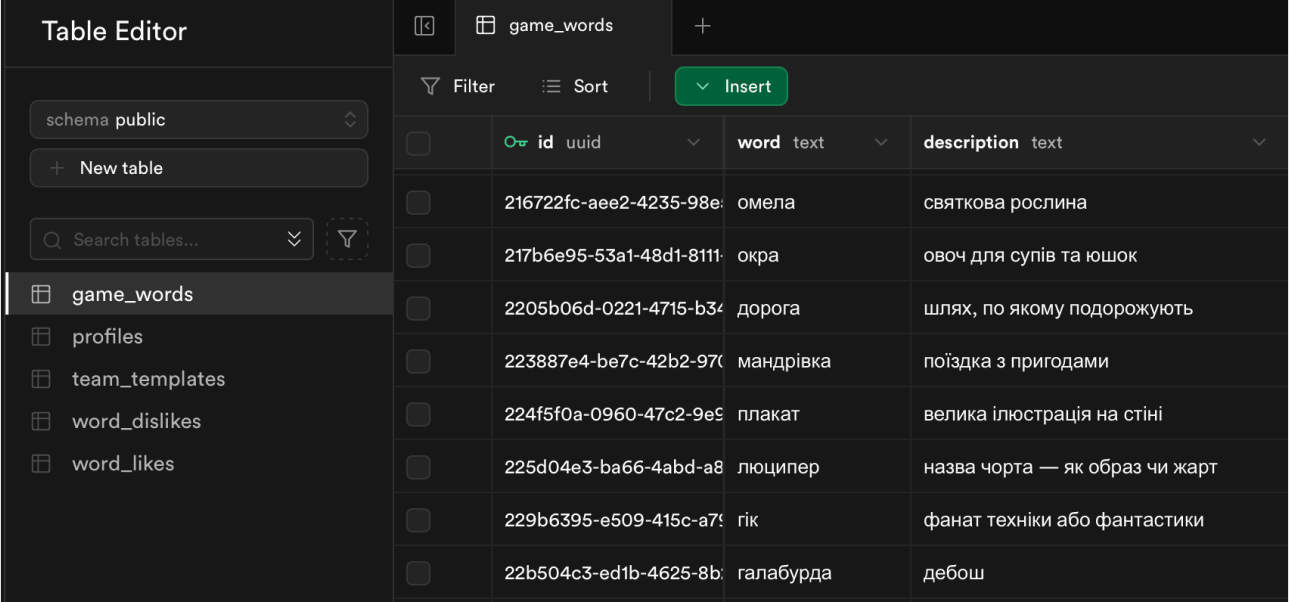This screenshot has height=602, width=1289.
Task: Click the table icon beside word_dislikes
Action: [41, 422]
